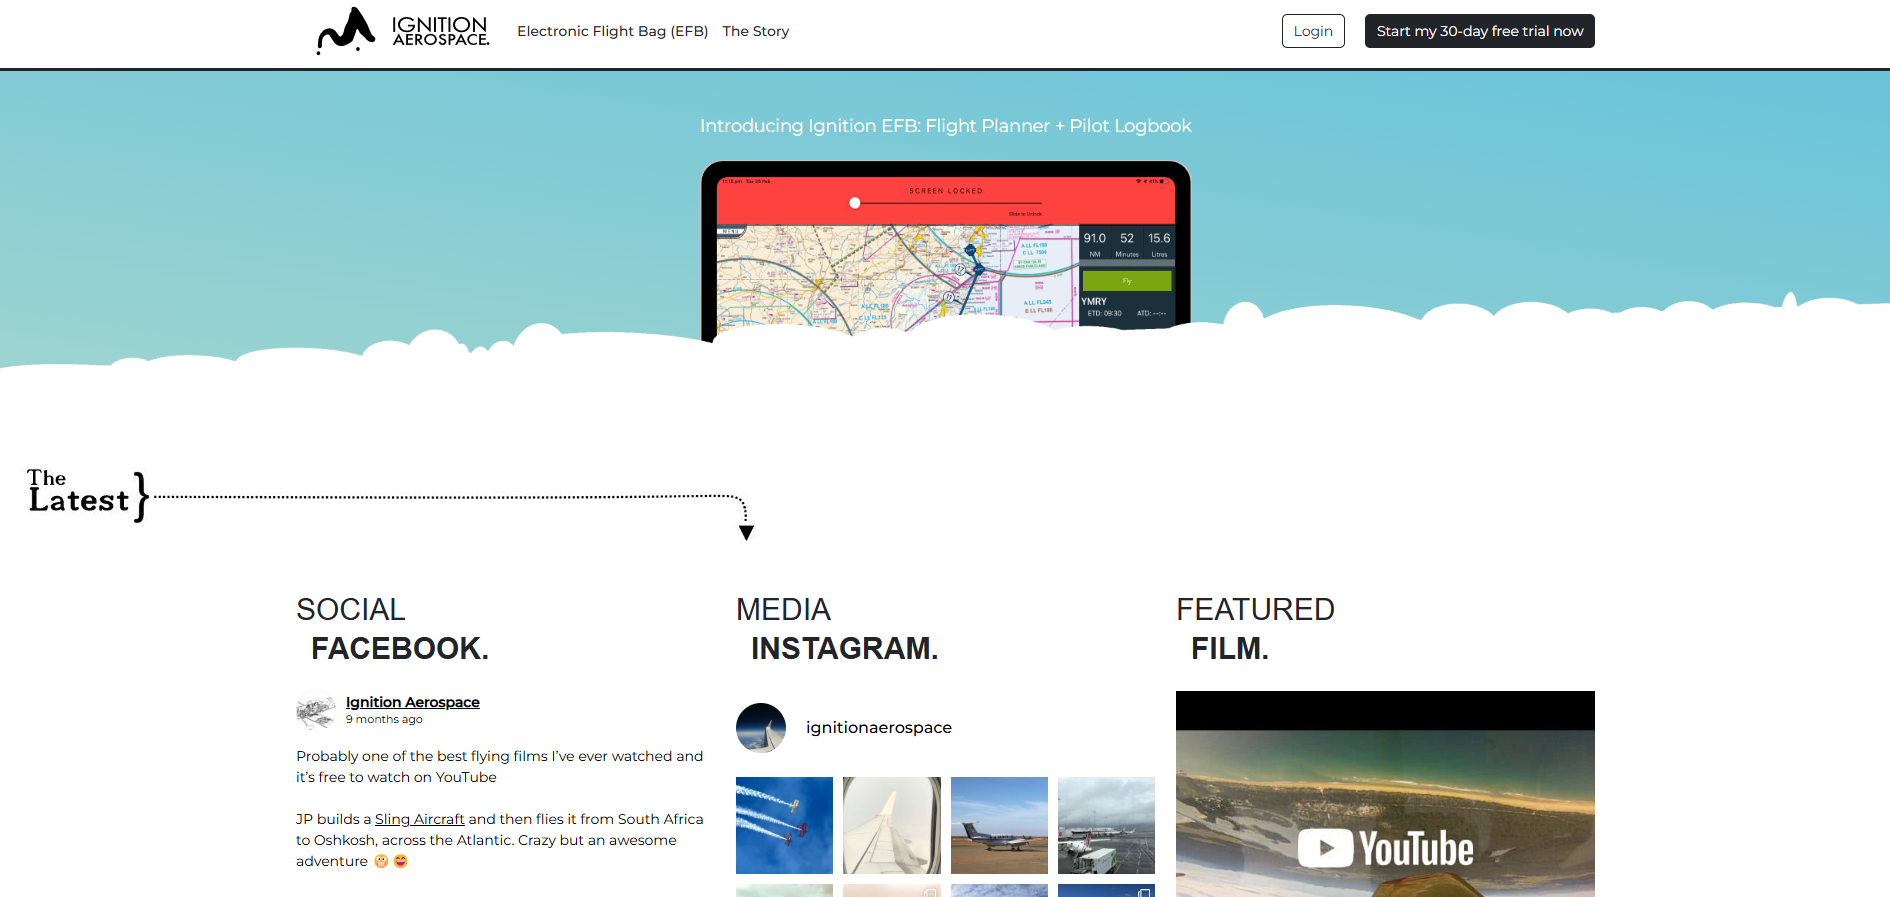Viewport: 1890px width, 897px height.
Task: Open Instagram photo of airport apron with vehicles
Action: (1106, 826)
